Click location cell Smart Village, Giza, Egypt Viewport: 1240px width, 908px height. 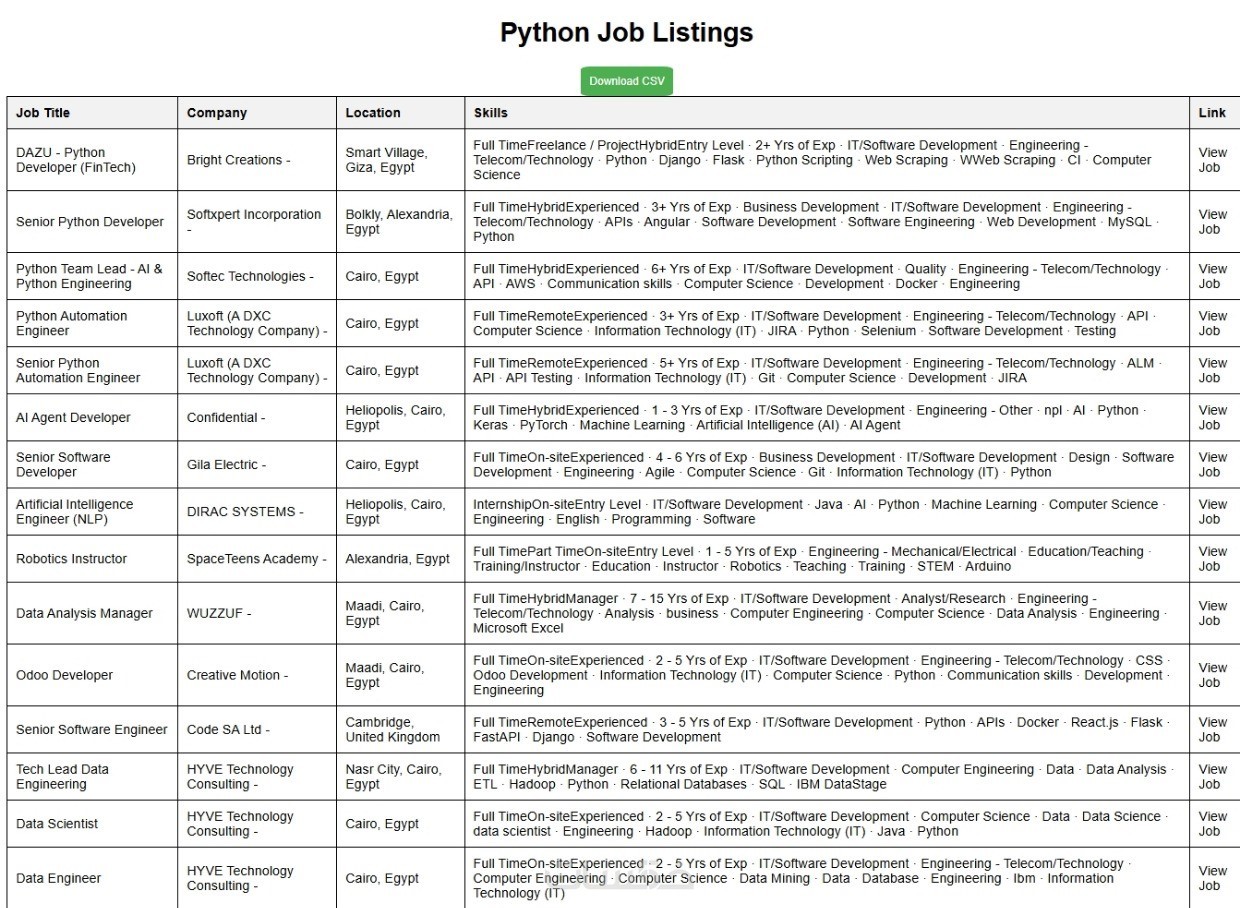pos(400,160)
